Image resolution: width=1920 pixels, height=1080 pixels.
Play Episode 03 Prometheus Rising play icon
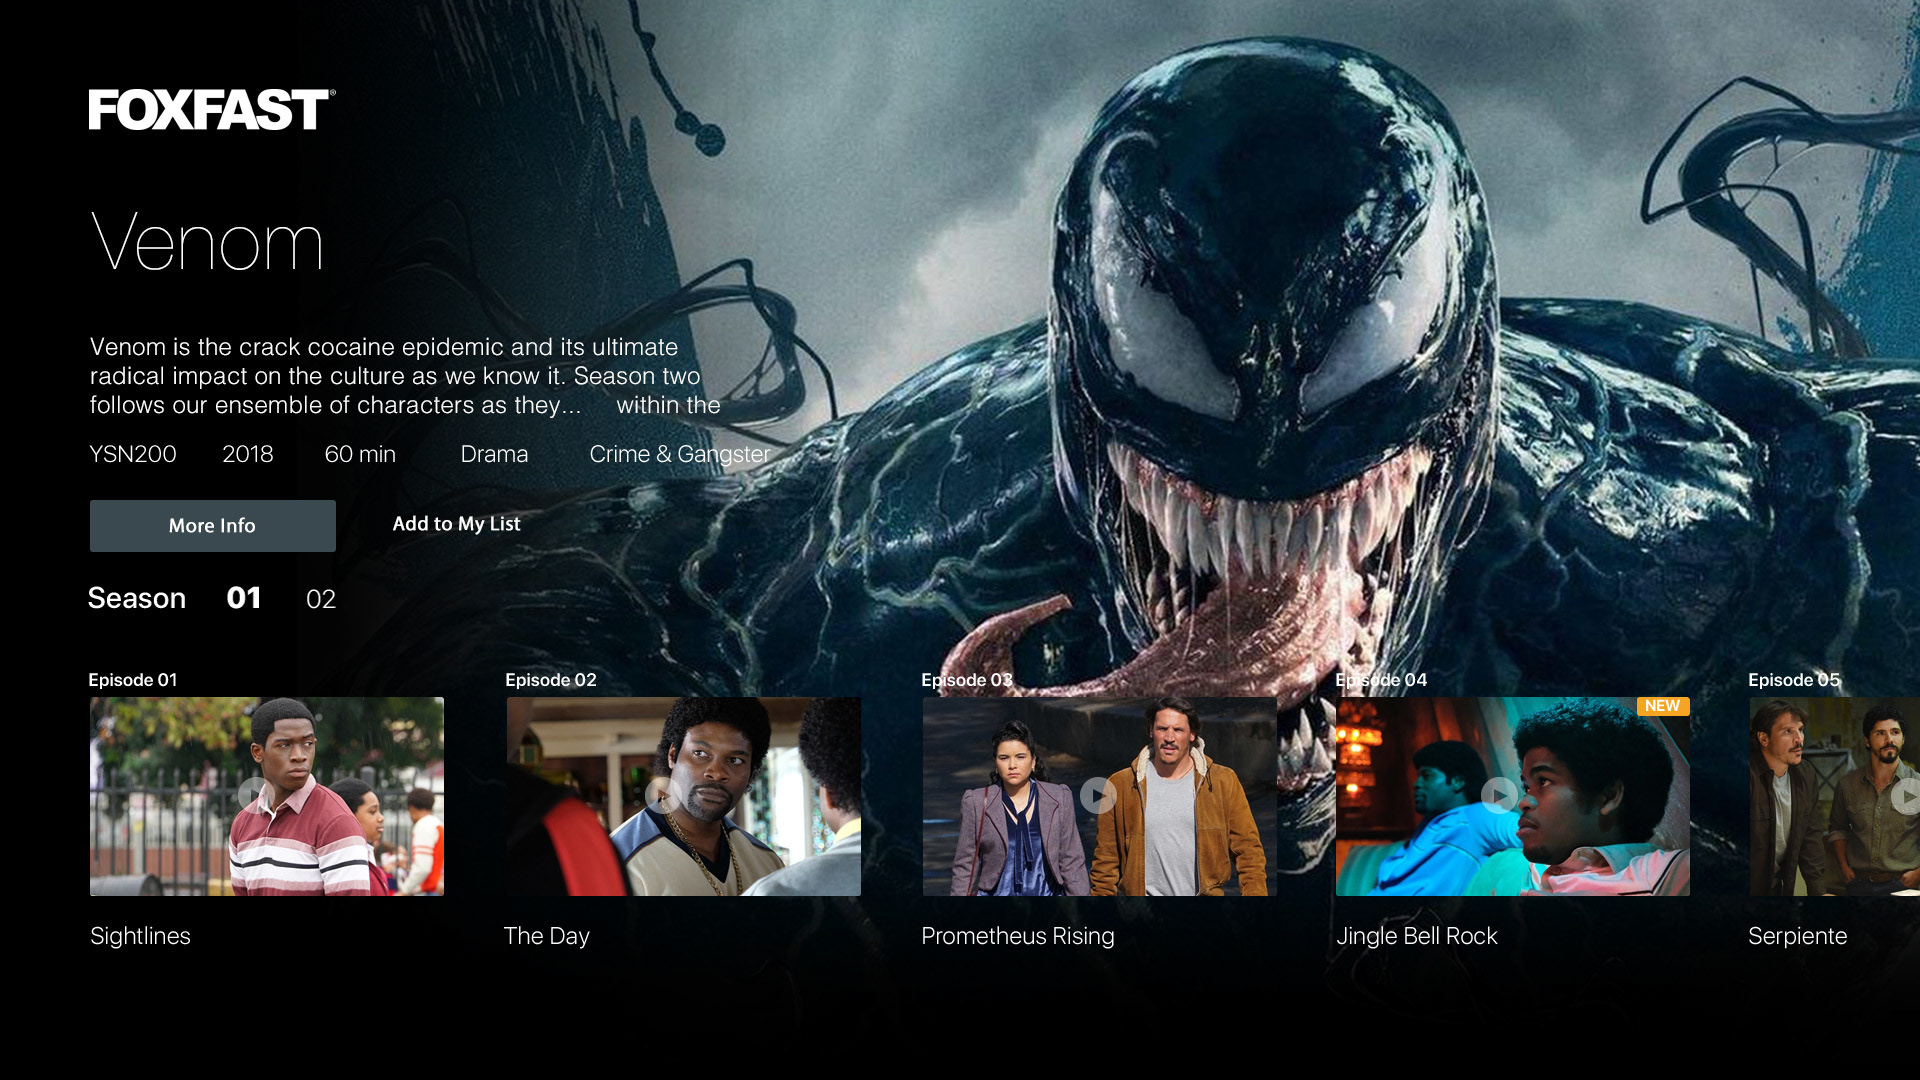click(x=1098, y=796)
